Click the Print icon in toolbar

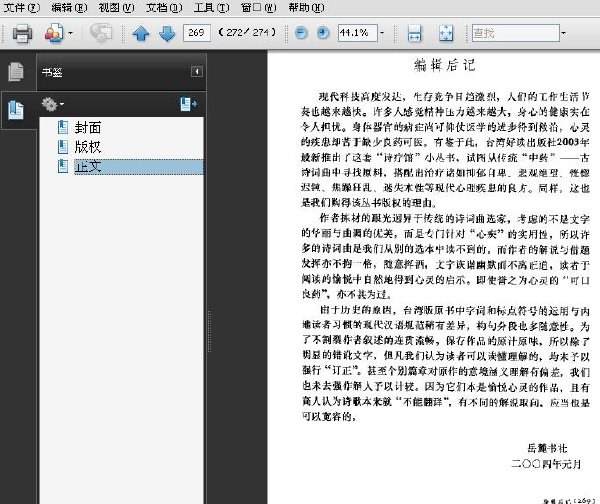point(22,33)
